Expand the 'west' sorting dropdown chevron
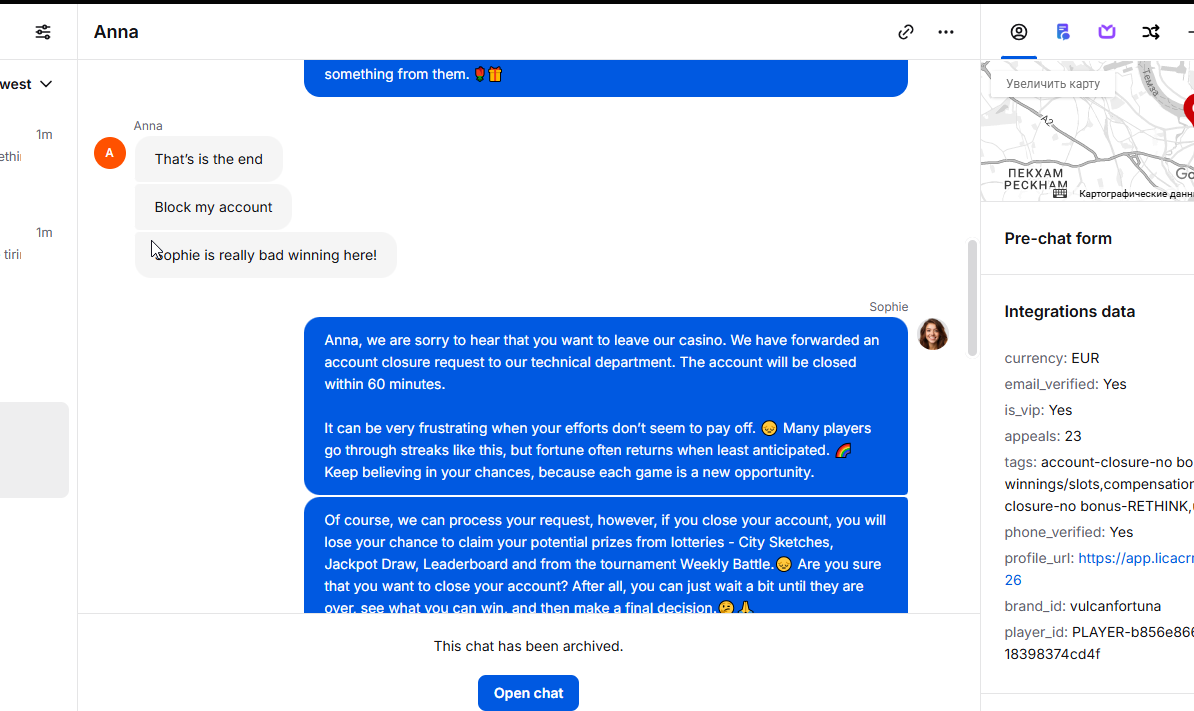 click(46, 84)
